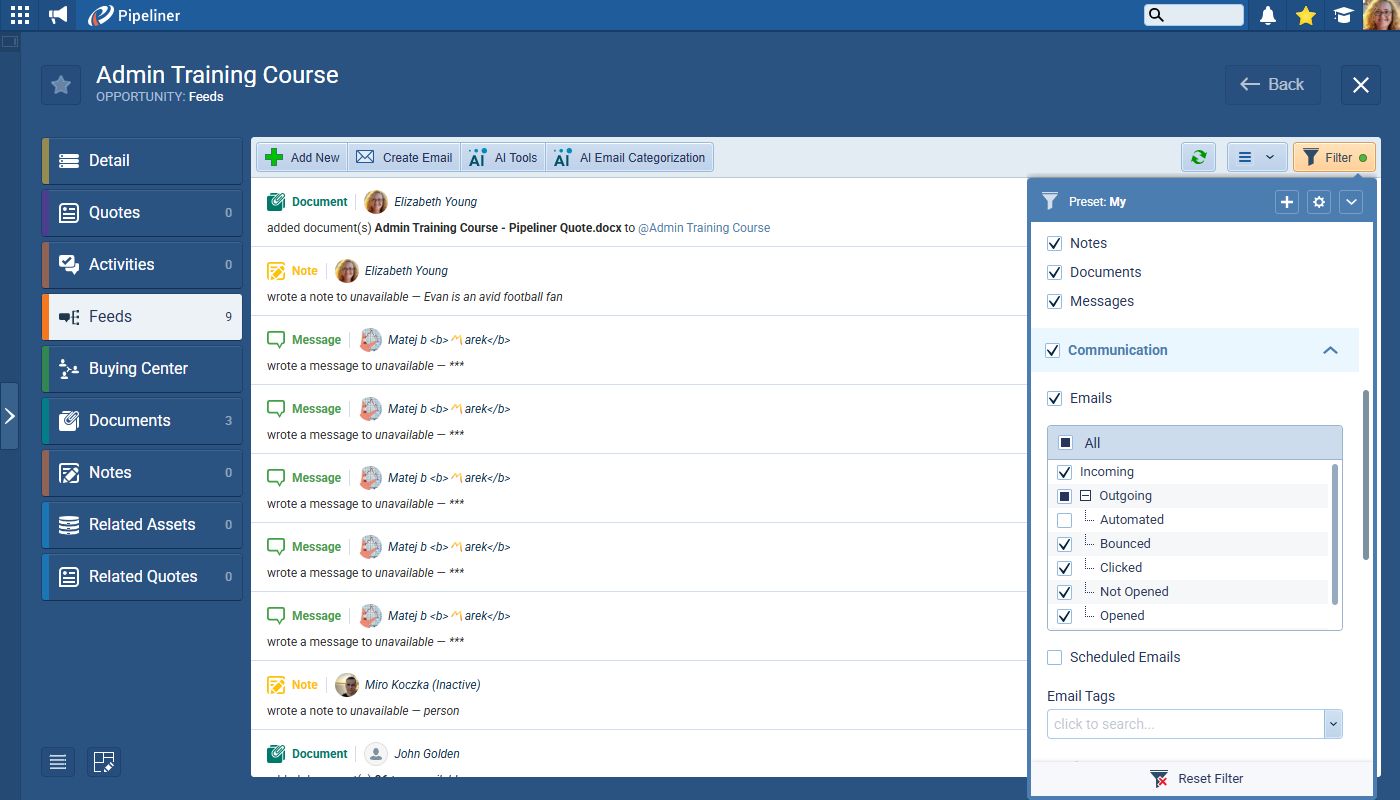
Task: Switch to the Documents tab
Action: [142, 421]
